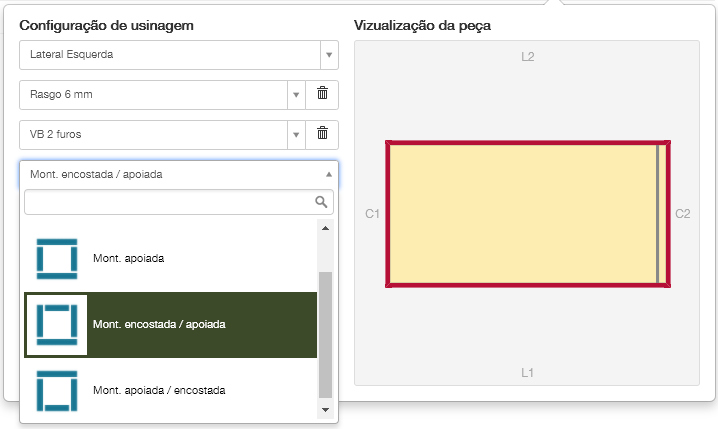The height and width of the screenshot is (429, 718).
Task: Open the Lateral Esquerda dropdown arrow
Action: click(329, 55)
